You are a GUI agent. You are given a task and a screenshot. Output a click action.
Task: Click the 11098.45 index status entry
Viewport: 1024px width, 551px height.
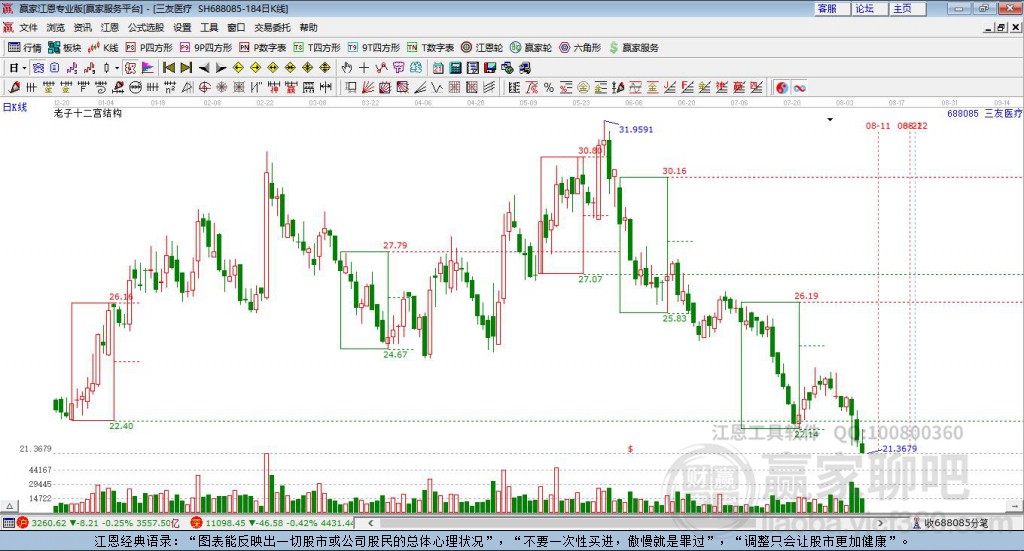[274, 523]
